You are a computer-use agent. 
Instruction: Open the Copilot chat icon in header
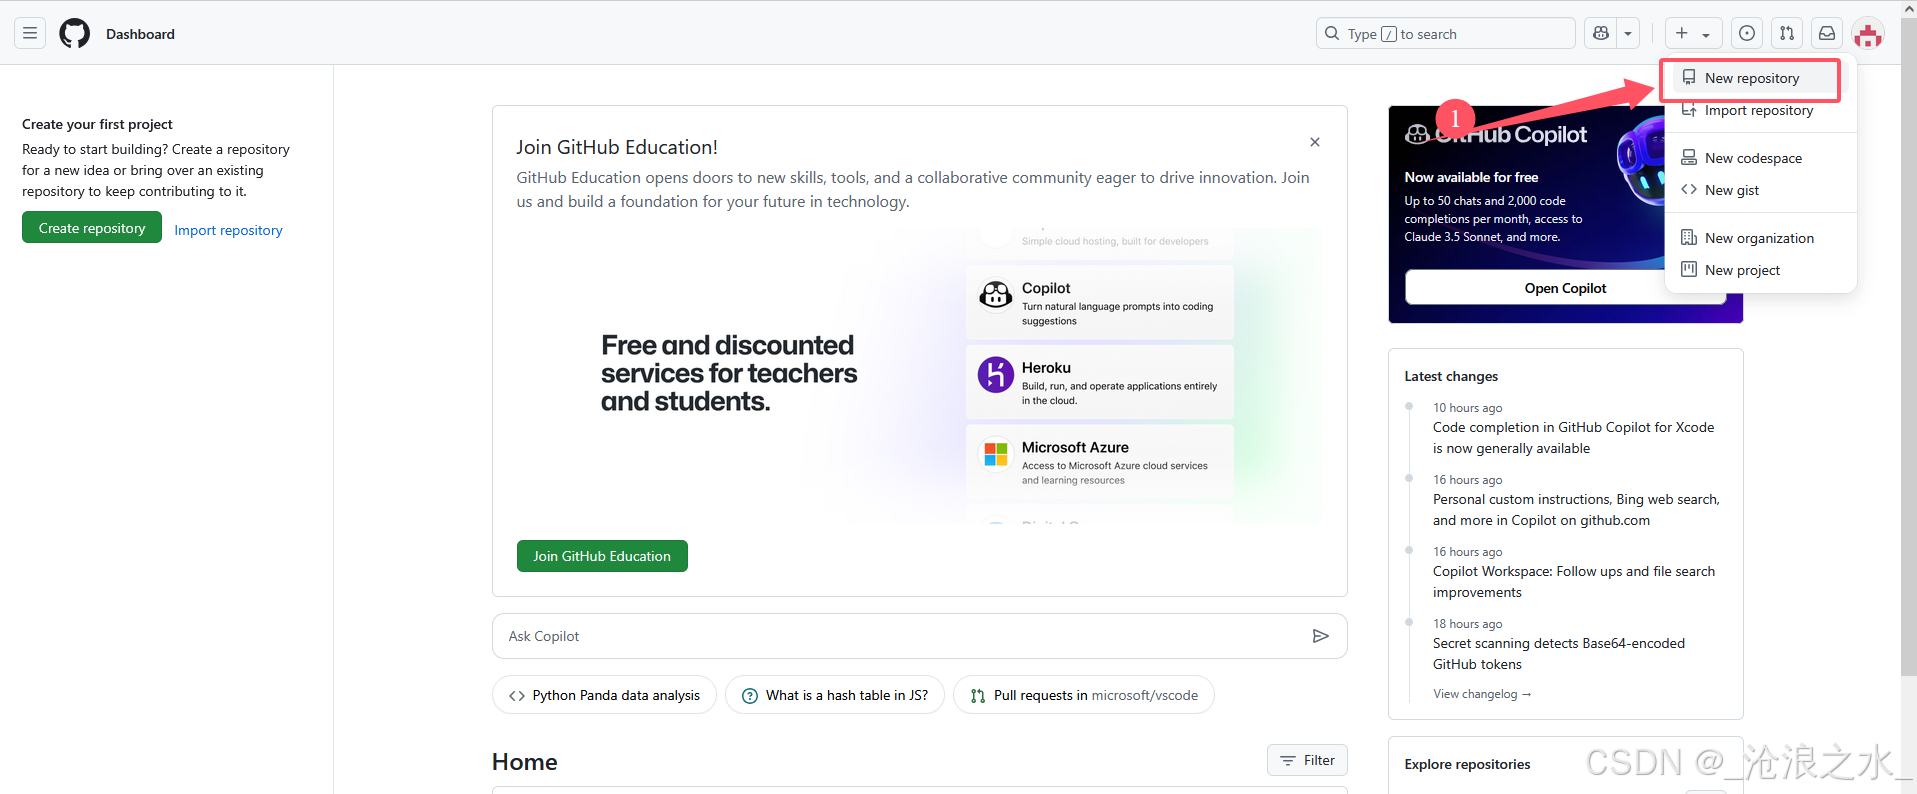point(1601,33)
